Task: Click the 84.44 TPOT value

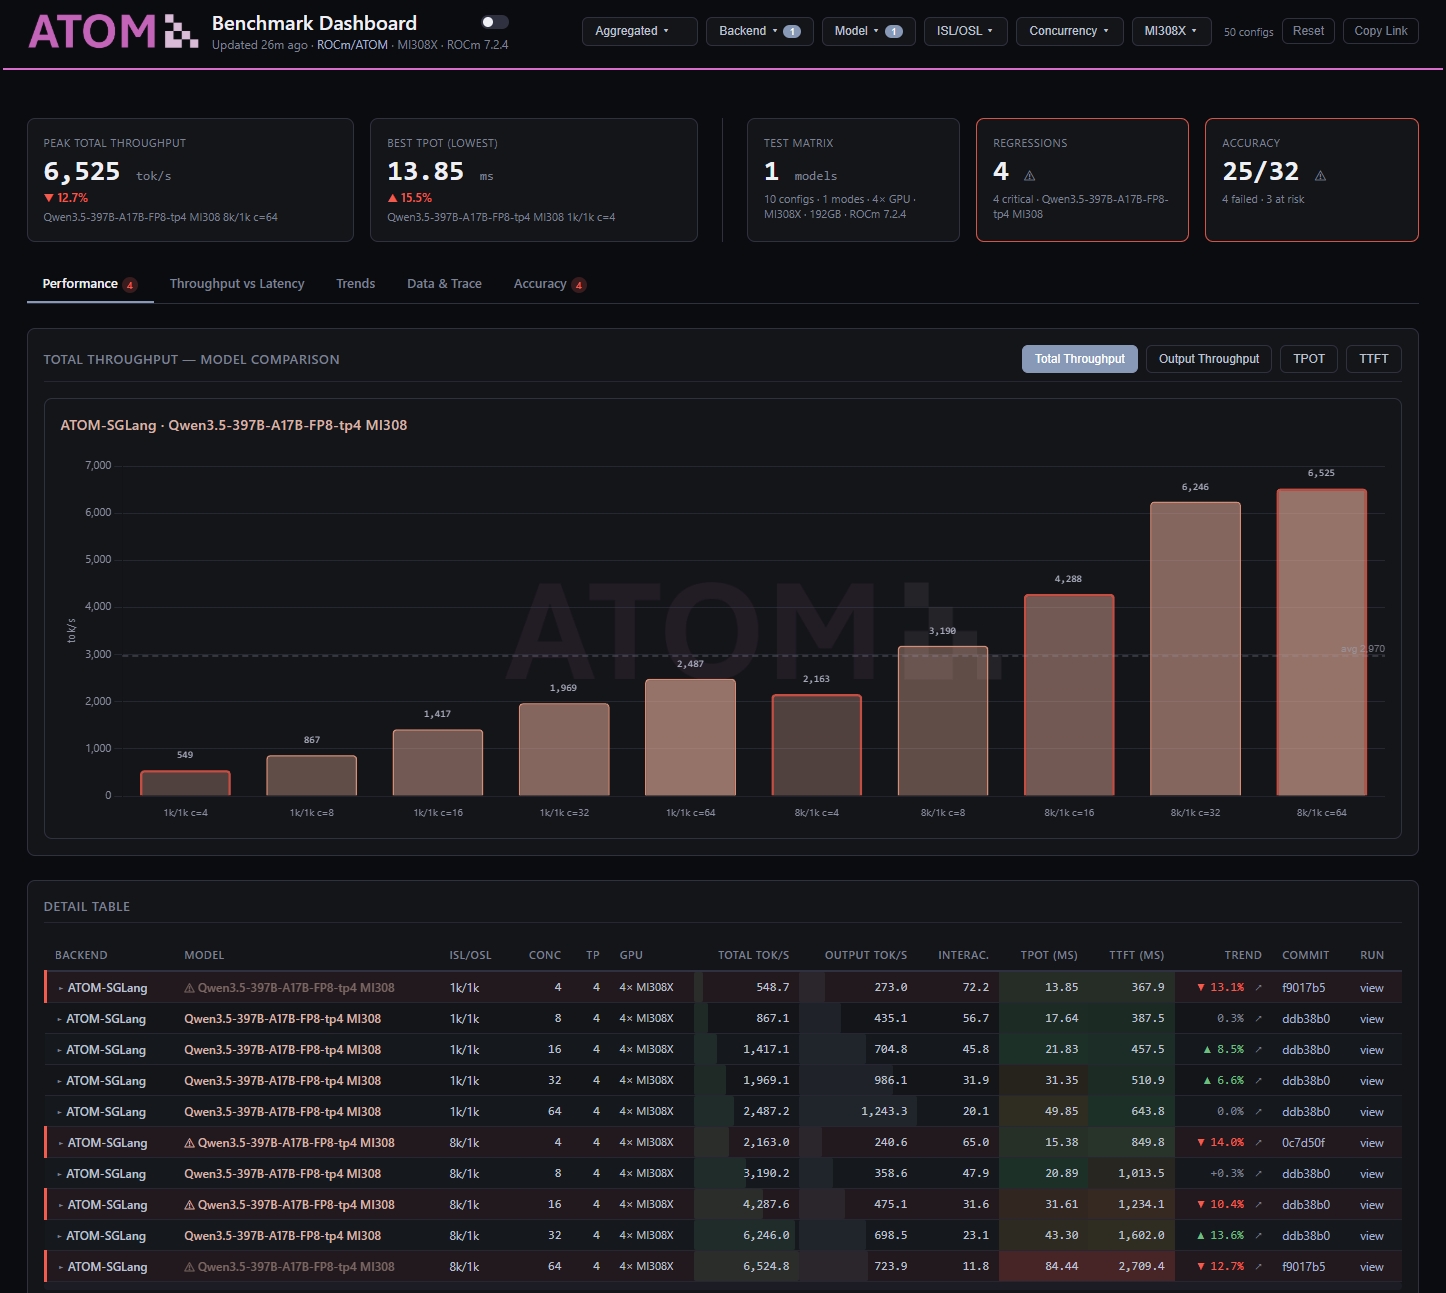Action: tap(1061, 1266)
